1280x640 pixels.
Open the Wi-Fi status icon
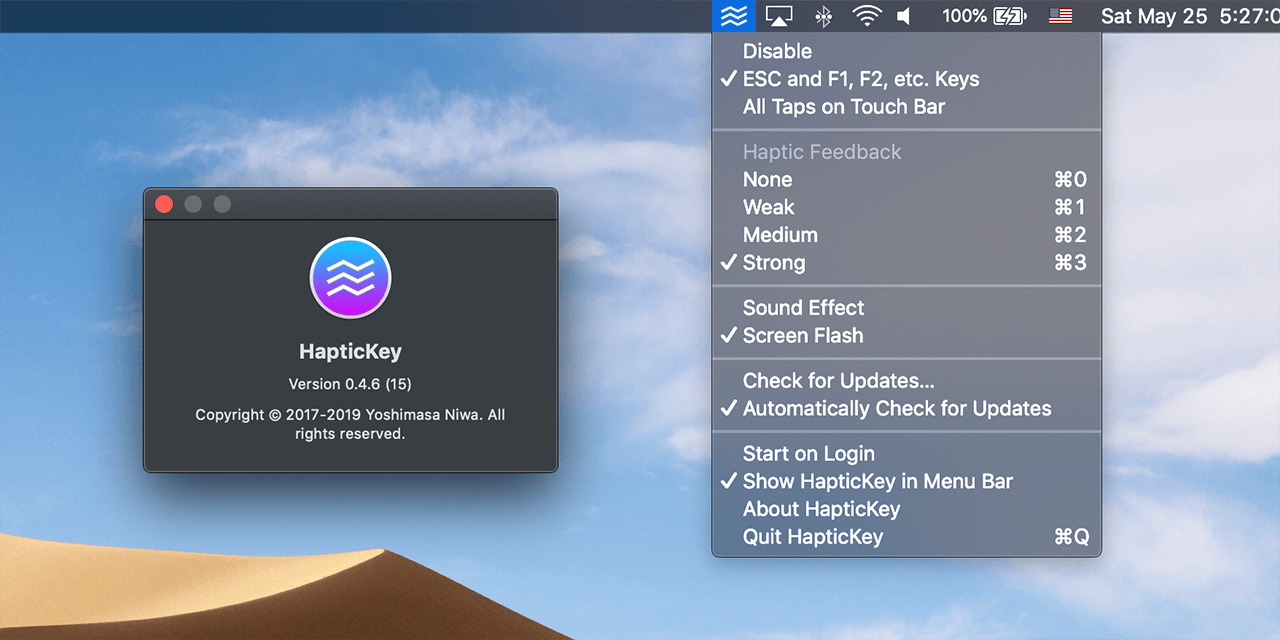click(x=866, y=16)
